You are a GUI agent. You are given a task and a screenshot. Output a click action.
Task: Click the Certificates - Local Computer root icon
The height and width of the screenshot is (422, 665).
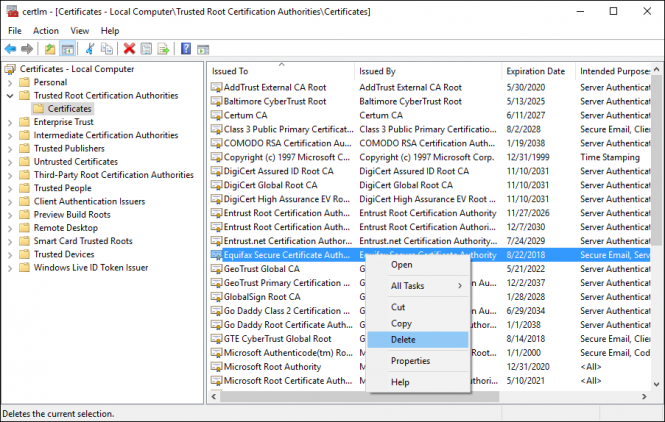point(10,69)
